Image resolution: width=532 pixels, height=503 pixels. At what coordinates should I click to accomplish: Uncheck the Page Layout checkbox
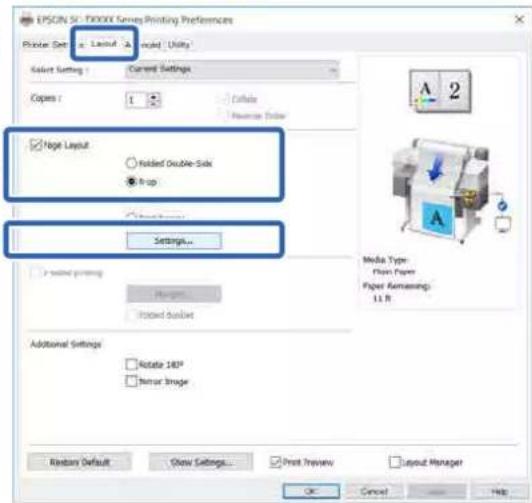[x=35, y=145]
